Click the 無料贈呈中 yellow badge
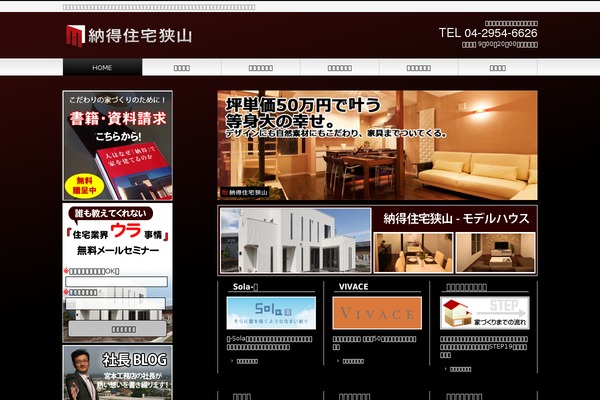The image size is (600, 400). click(x=84, y=186)
